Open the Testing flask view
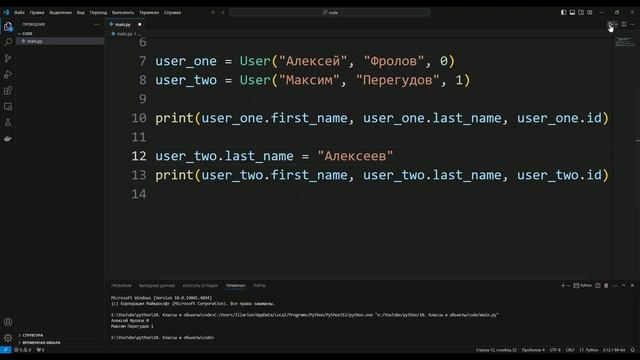640x360 pixels. pyautogui.click(x=8, y=122)
